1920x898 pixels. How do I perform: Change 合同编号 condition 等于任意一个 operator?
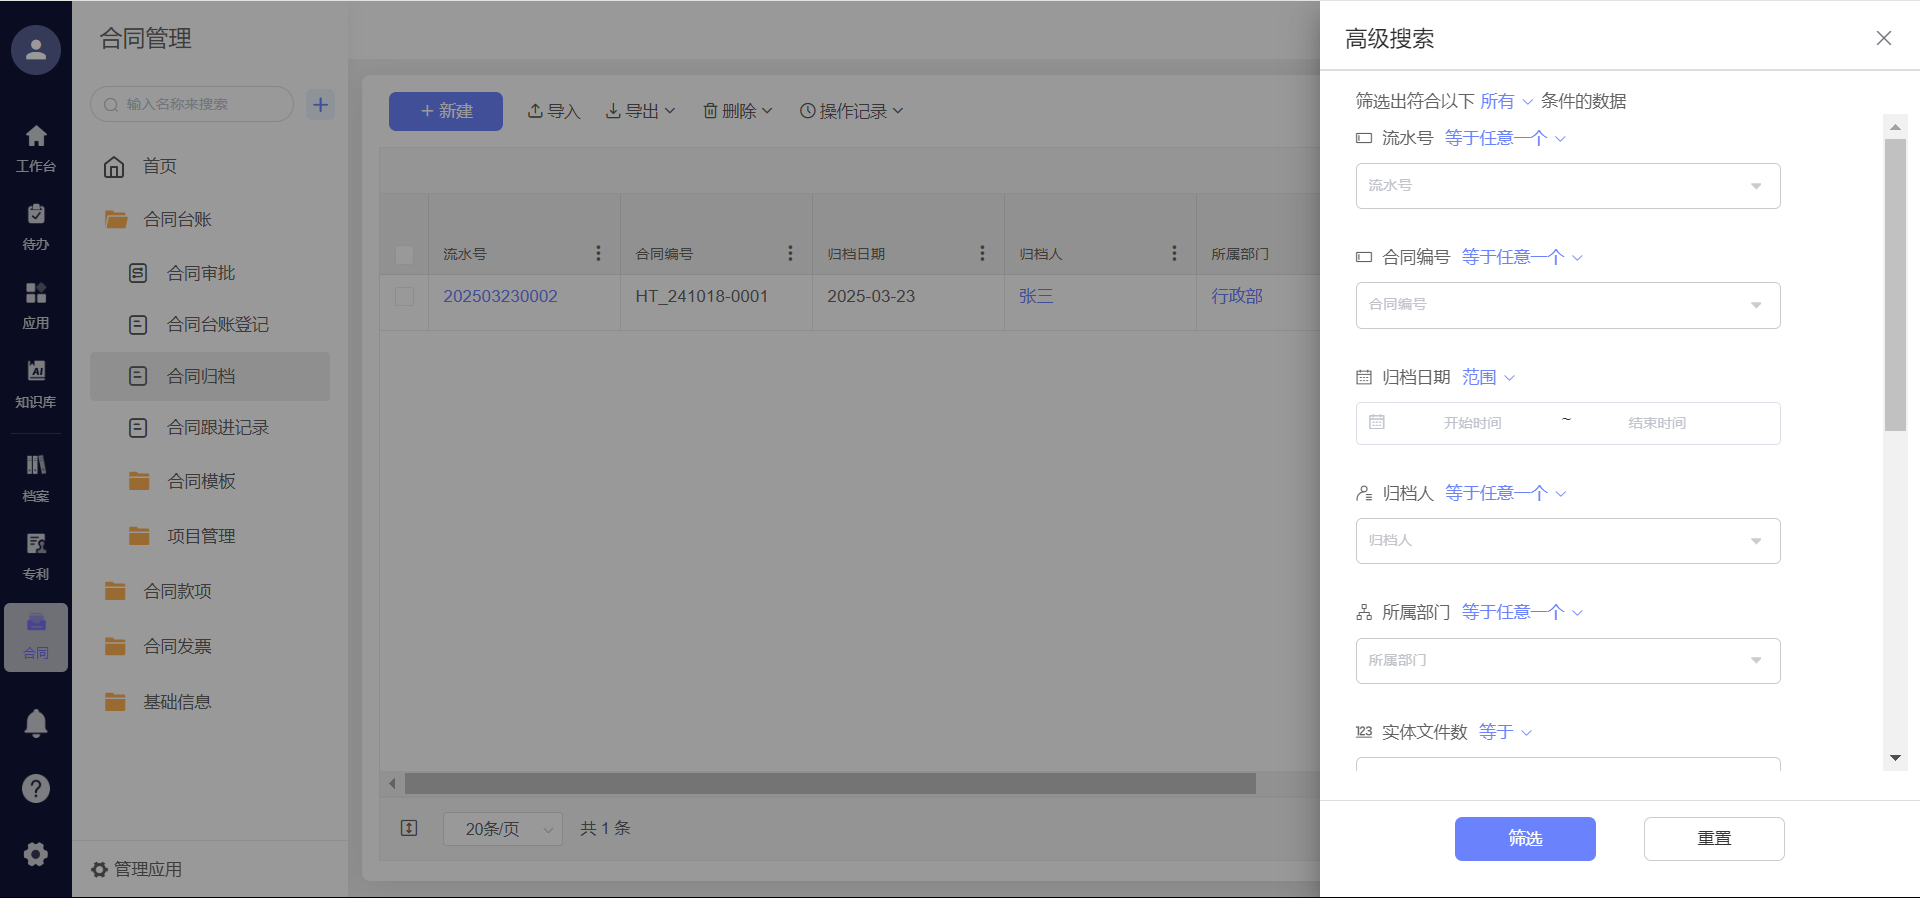(1521, 258)
